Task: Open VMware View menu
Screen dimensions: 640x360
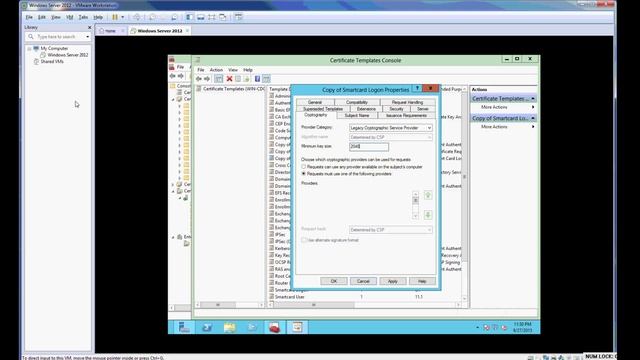Action: pos(56,17)
